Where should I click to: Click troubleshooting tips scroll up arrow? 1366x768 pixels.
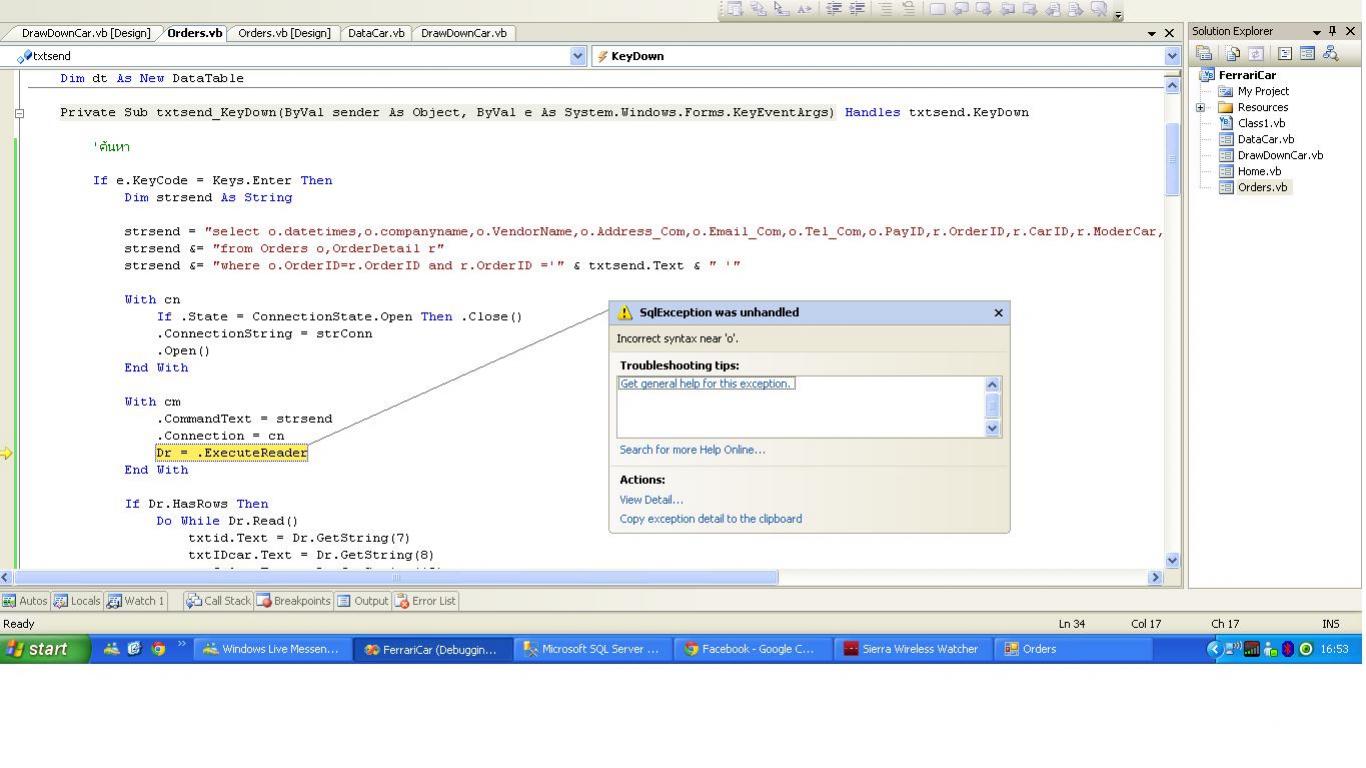tap(992, 385)
